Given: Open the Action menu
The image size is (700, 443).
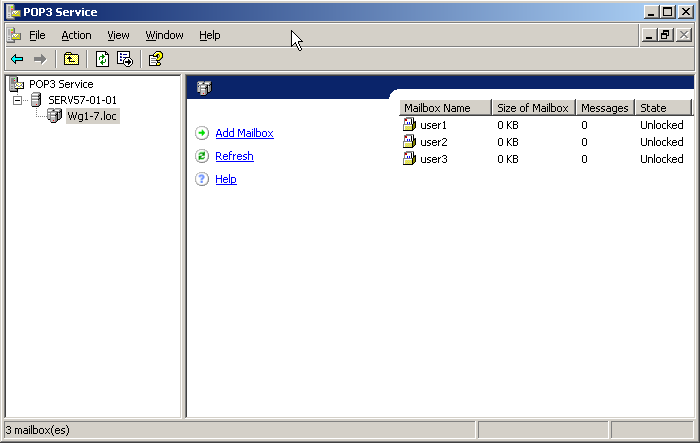Looking at the screenshot, I should click(x=76, y=35).
